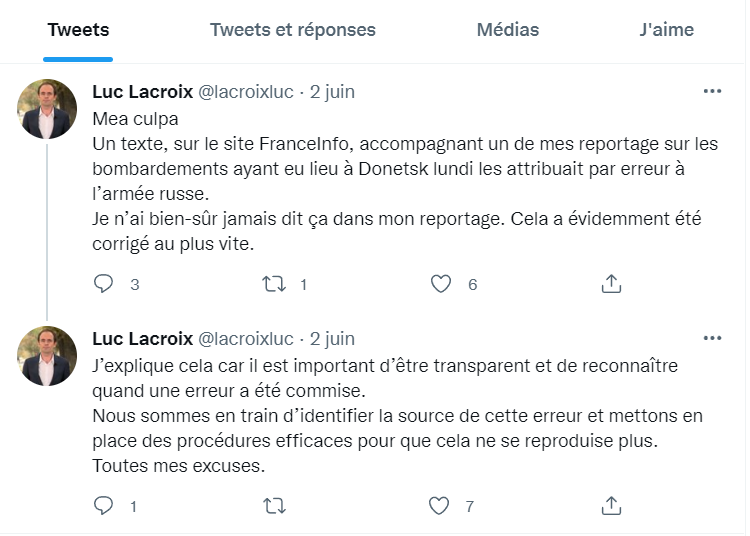Like the "Toutes mes excuses" tweet
Screen dimensions: 750x536
[x=441, y=506]
